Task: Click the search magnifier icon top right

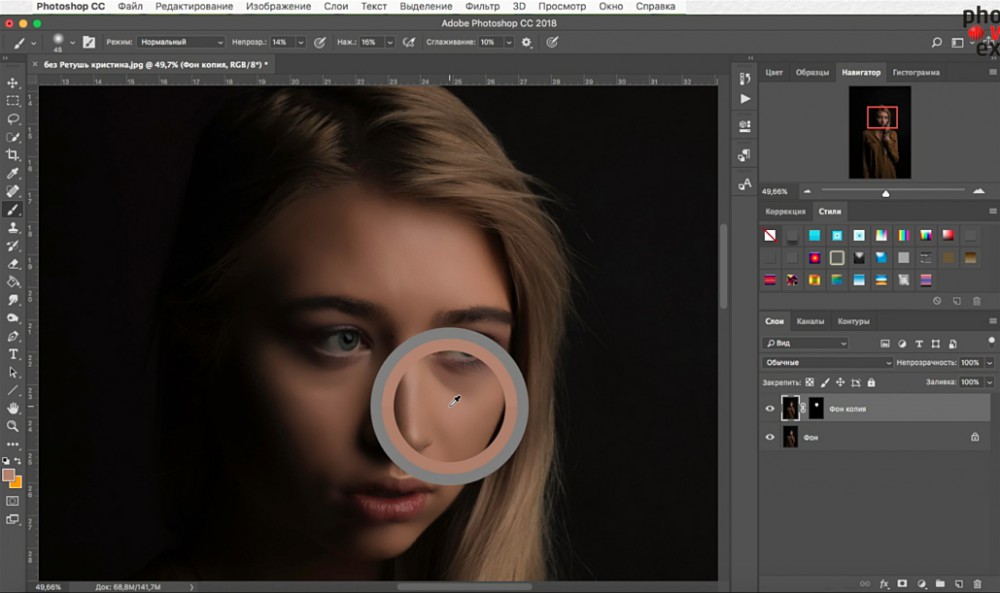Action: coord(936,42)
